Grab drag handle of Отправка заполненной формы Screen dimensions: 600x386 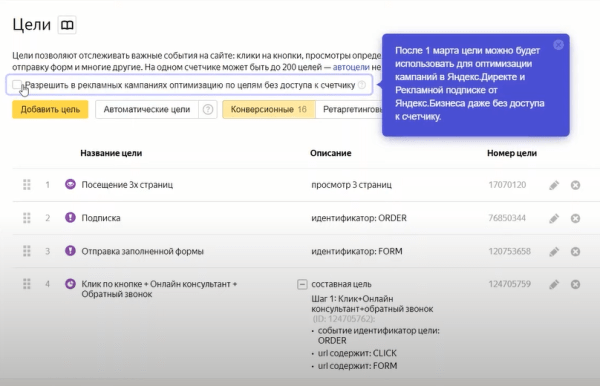pos(26,251)
